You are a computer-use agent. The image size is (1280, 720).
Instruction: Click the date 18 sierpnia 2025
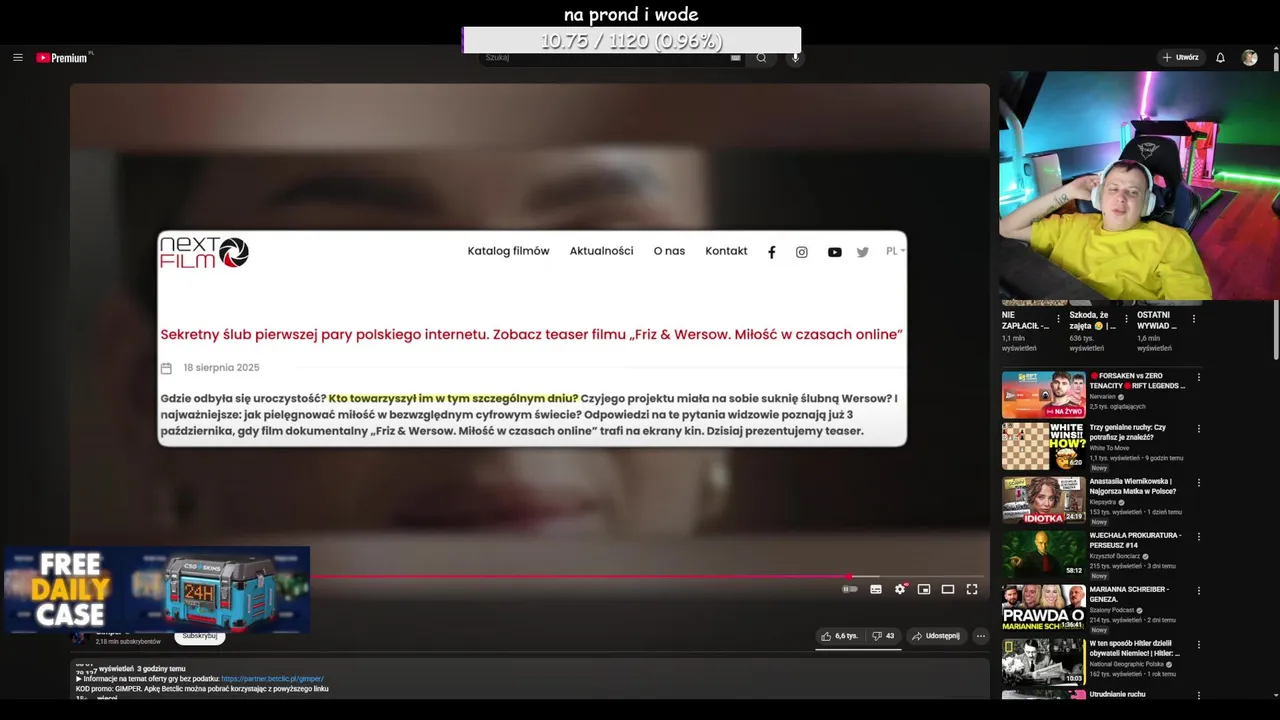click(221, 368)
